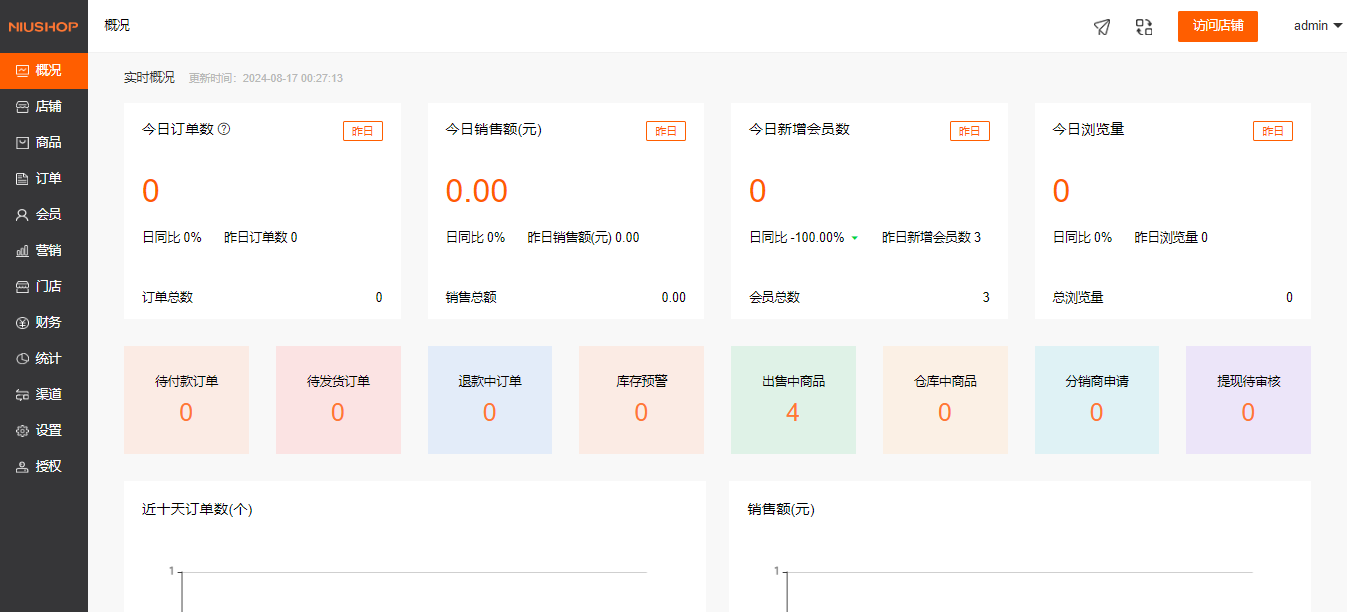Toggle 昨日 view on the 今日订单数 card
Image resolution: width=1347 pixels, height=612 pixels.
pyautogui.click(x=362, y=130)
